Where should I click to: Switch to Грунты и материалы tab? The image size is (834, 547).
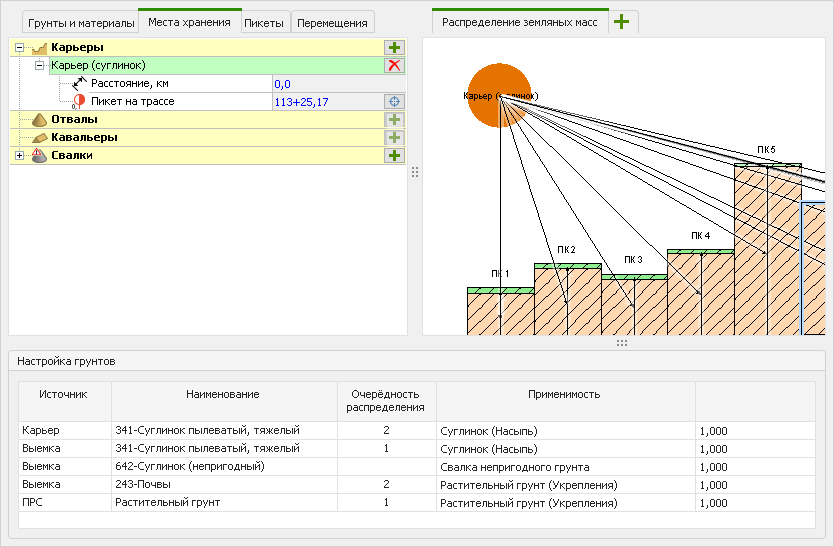point(80,23)
